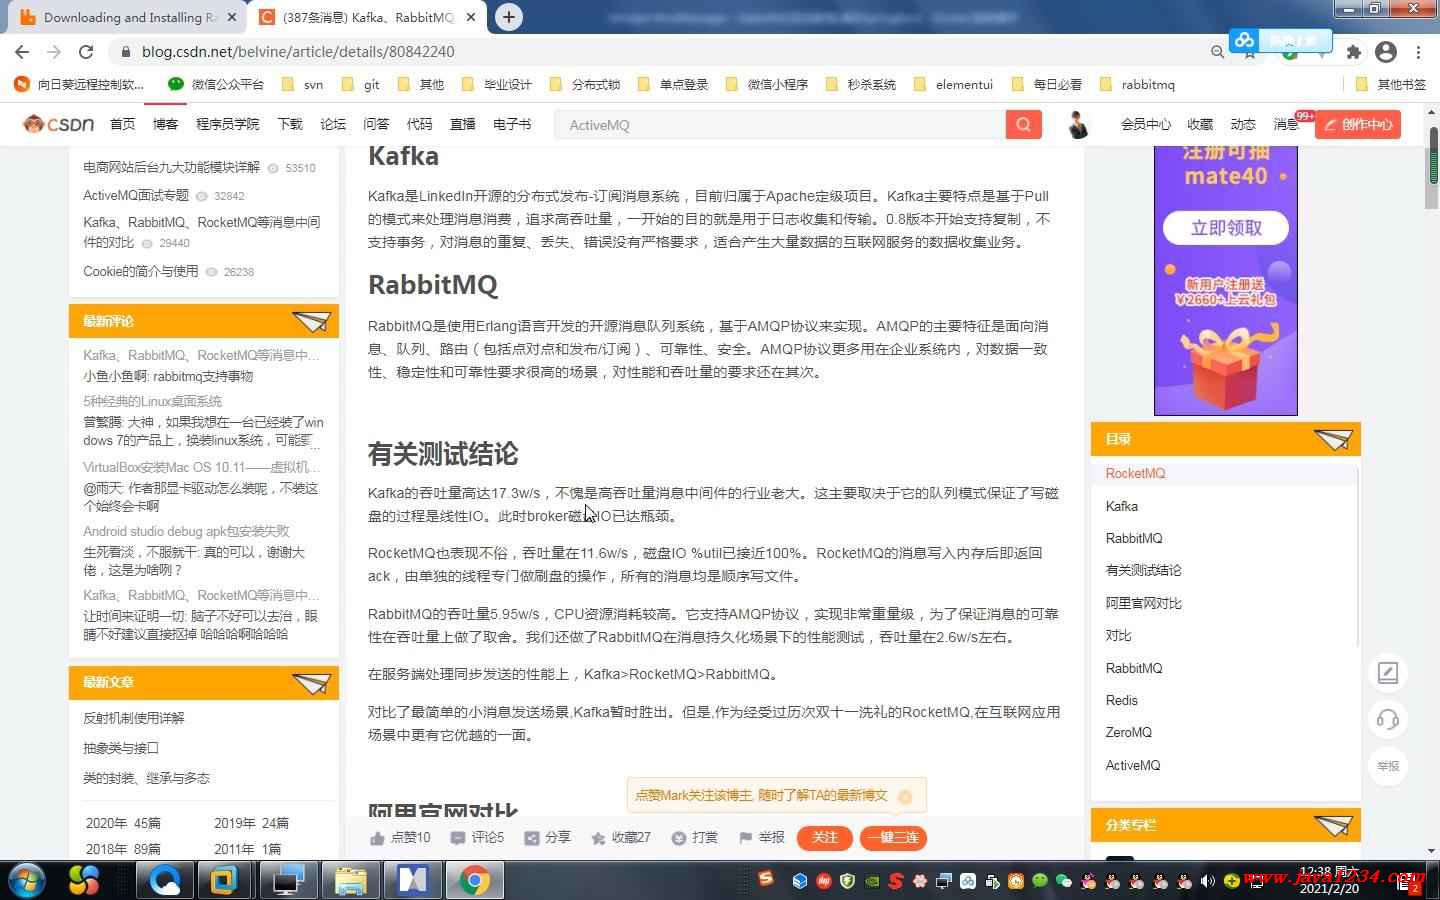Open 2020年 45篇 archive
The image size is (1440, 900).
point(123,823)
